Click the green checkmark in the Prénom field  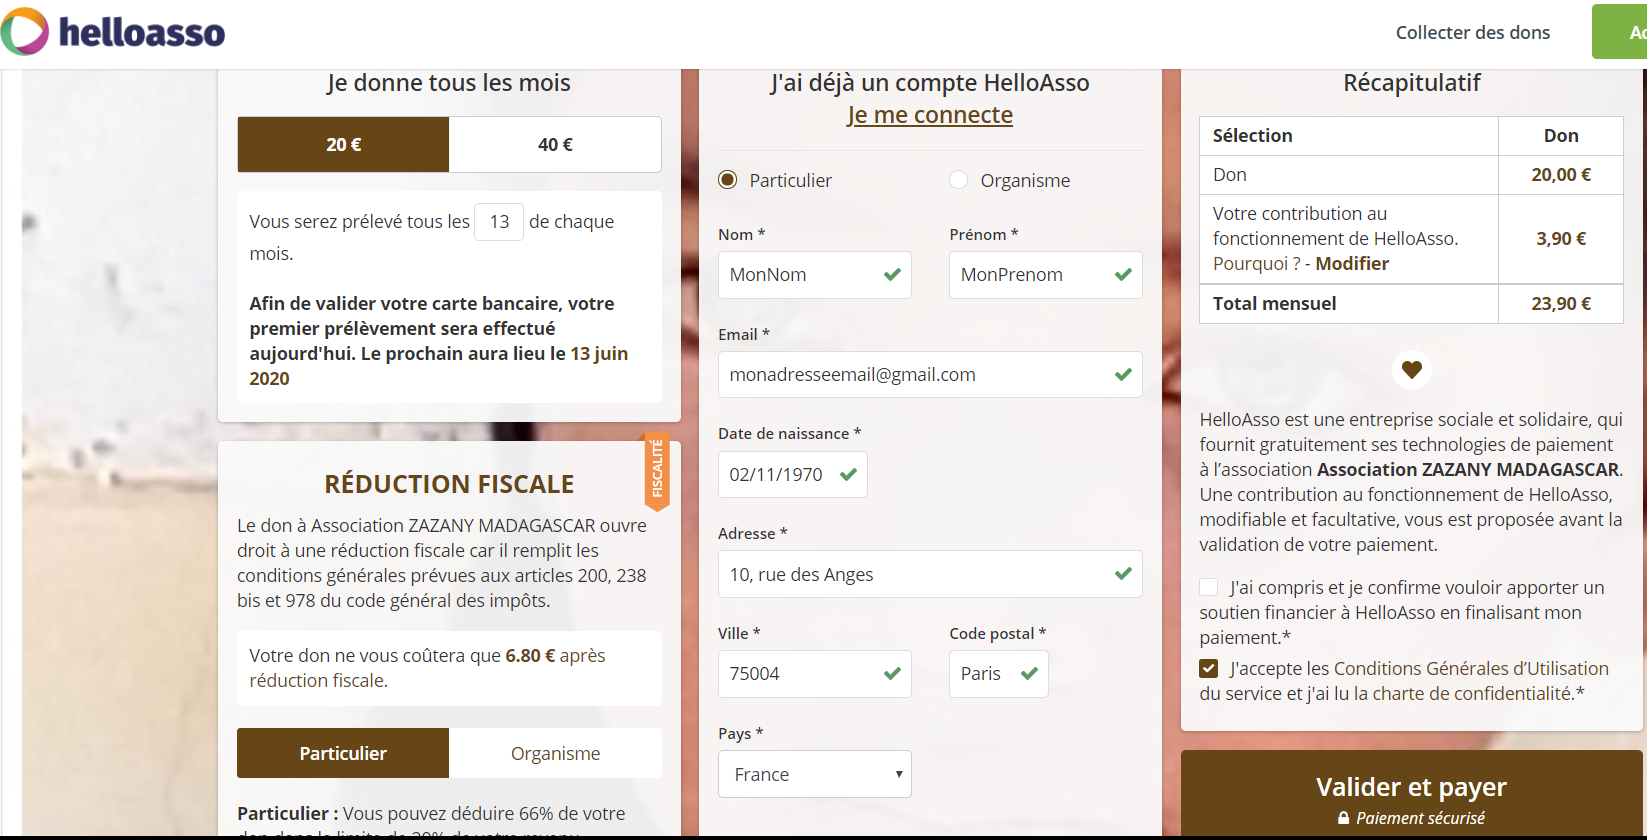pyautogui.click(x=1123, y=274)
